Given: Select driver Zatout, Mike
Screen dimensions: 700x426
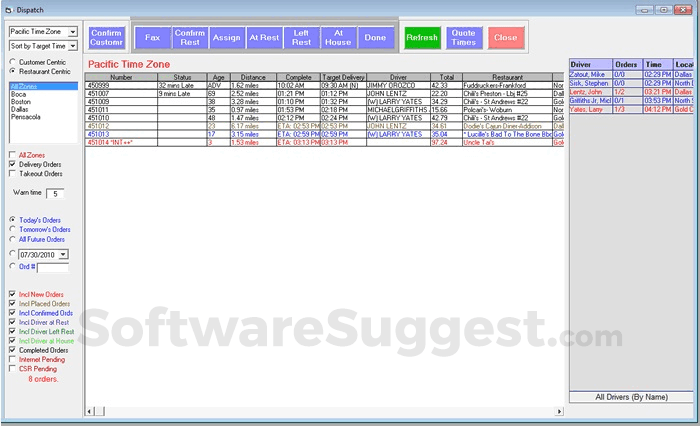Looking at the screenshot, I should [x=631, y=75].
